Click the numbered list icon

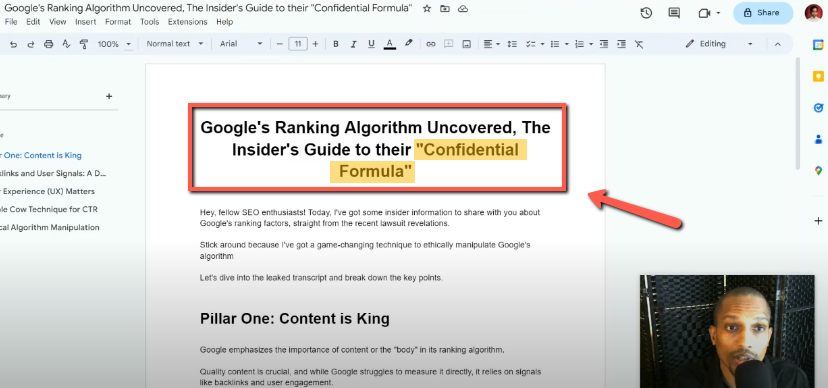tap(579, 44)
